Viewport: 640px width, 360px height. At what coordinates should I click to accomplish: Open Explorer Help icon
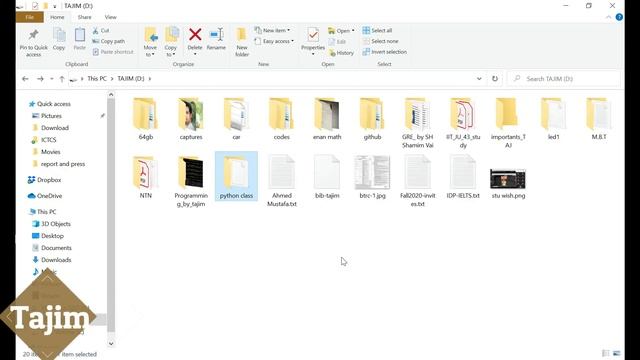point(619,17)
